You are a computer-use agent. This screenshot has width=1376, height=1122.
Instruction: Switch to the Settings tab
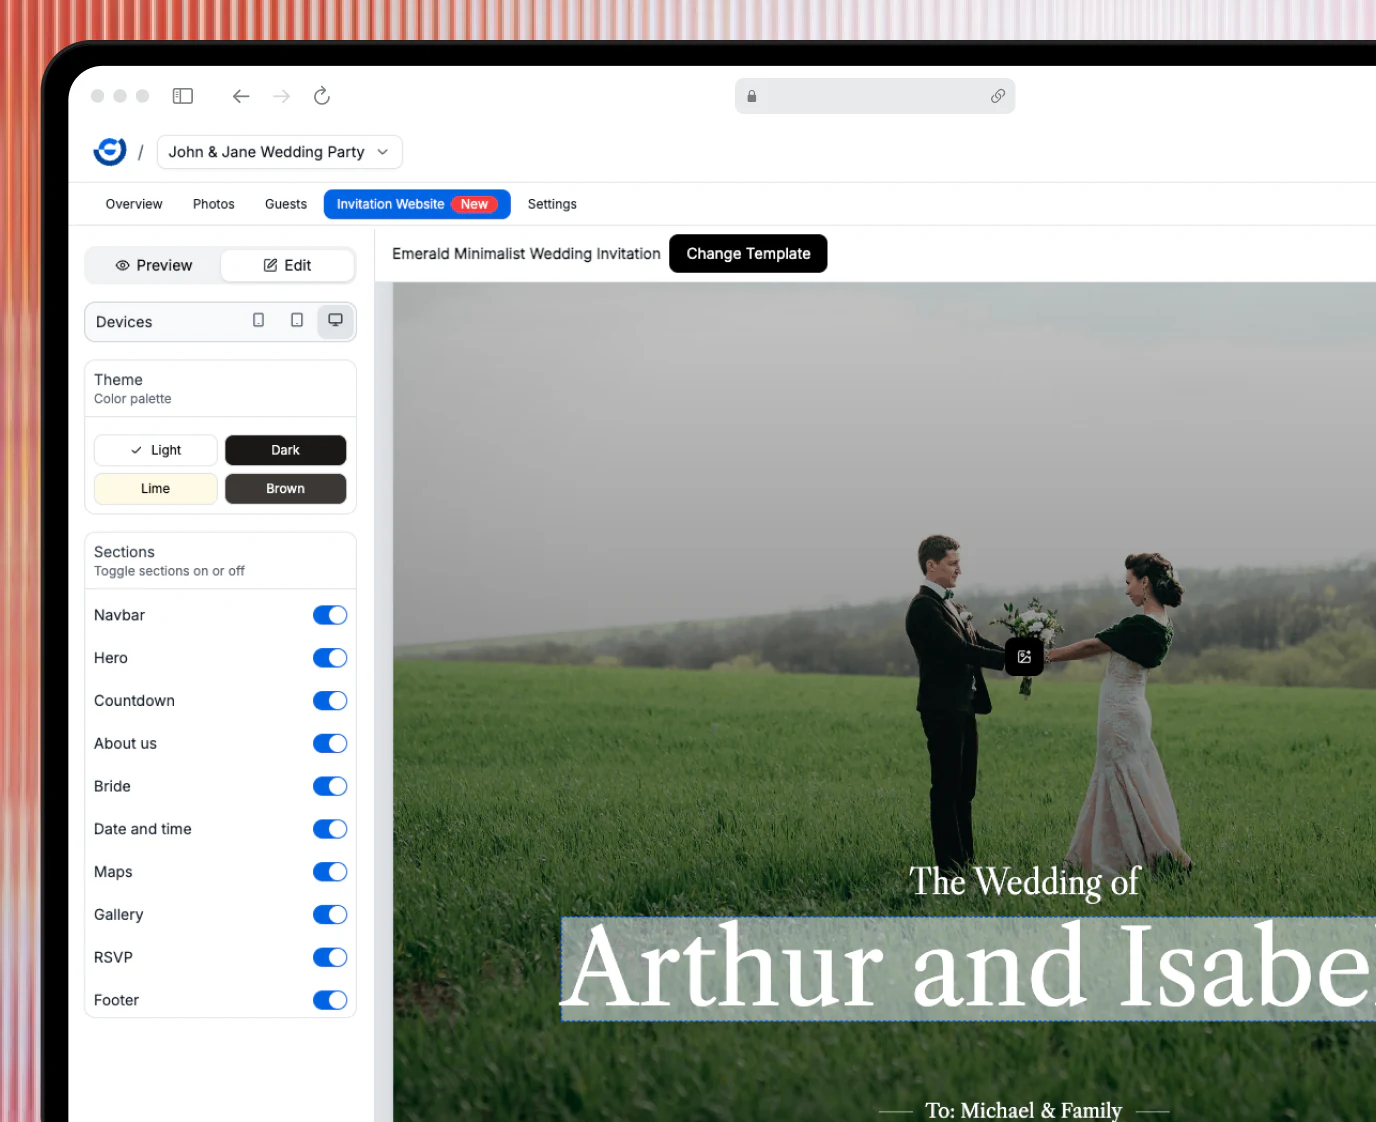tap(552, 204)
